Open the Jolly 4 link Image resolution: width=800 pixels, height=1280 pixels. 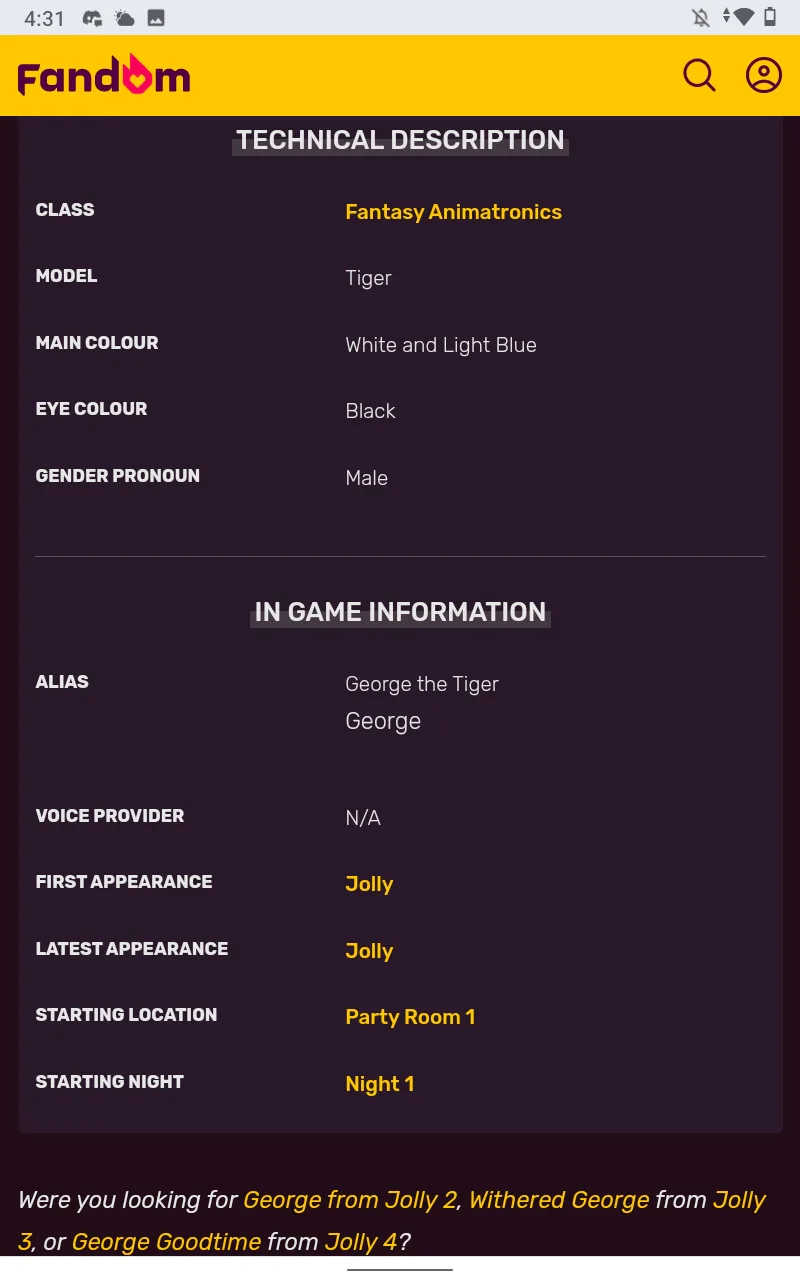click(x=361, y=1242)
